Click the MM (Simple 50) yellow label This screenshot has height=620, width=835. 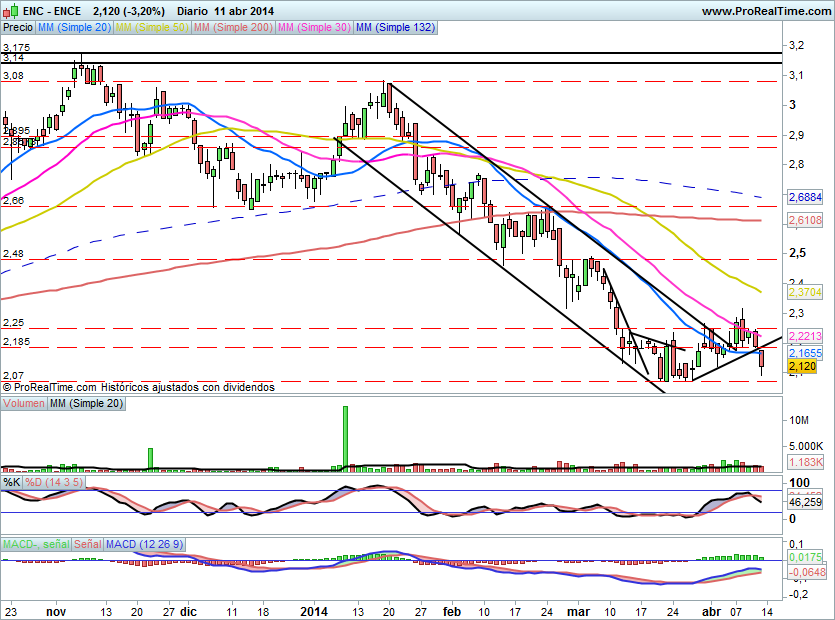click(x=151, y=28)
